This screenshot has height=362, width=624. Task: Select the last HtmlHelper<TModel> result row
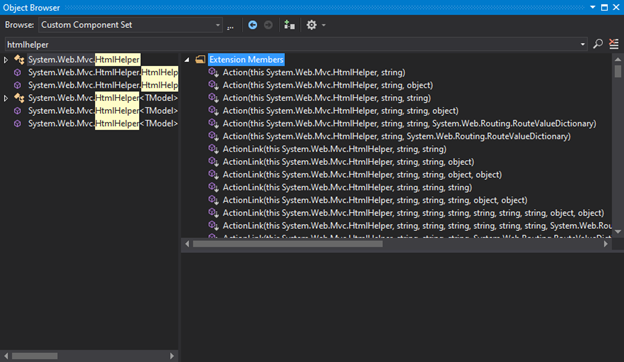point(103,123)
